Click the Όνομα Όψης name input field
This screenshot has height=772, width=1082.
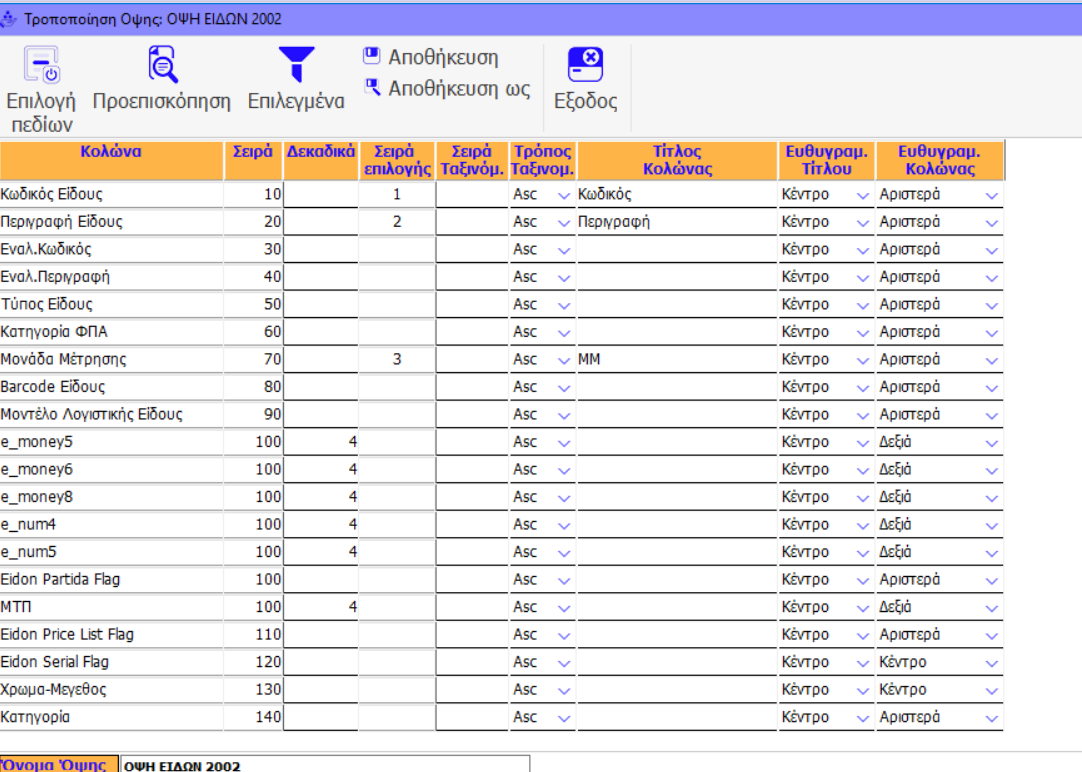pyautogui.click(x=325, y=765)
